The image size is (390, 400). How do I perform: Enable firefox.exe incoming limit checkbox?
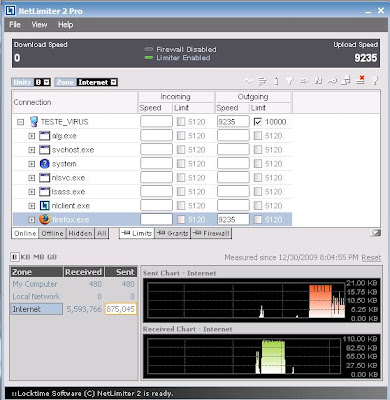(181, 219)
